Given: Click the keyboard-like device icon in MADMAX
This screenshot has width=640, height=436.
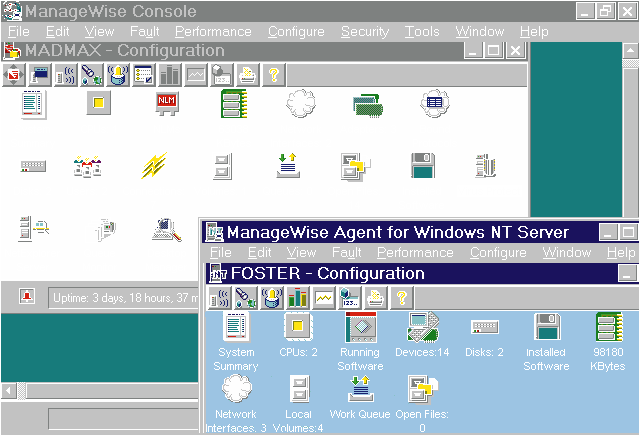Looking at the screenshot, I should pyautogui.click(x=33, y=166).
